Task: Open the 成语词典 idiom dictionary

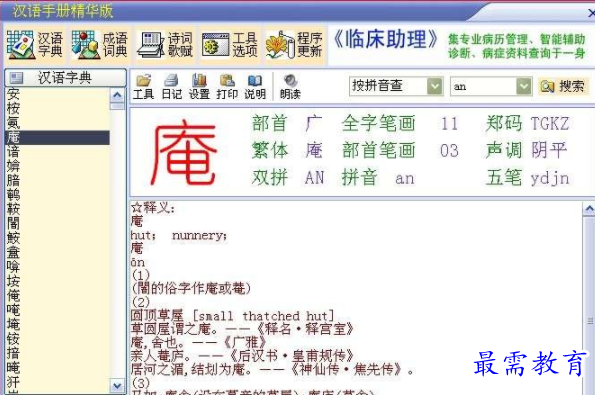Action: pos(99,45)
